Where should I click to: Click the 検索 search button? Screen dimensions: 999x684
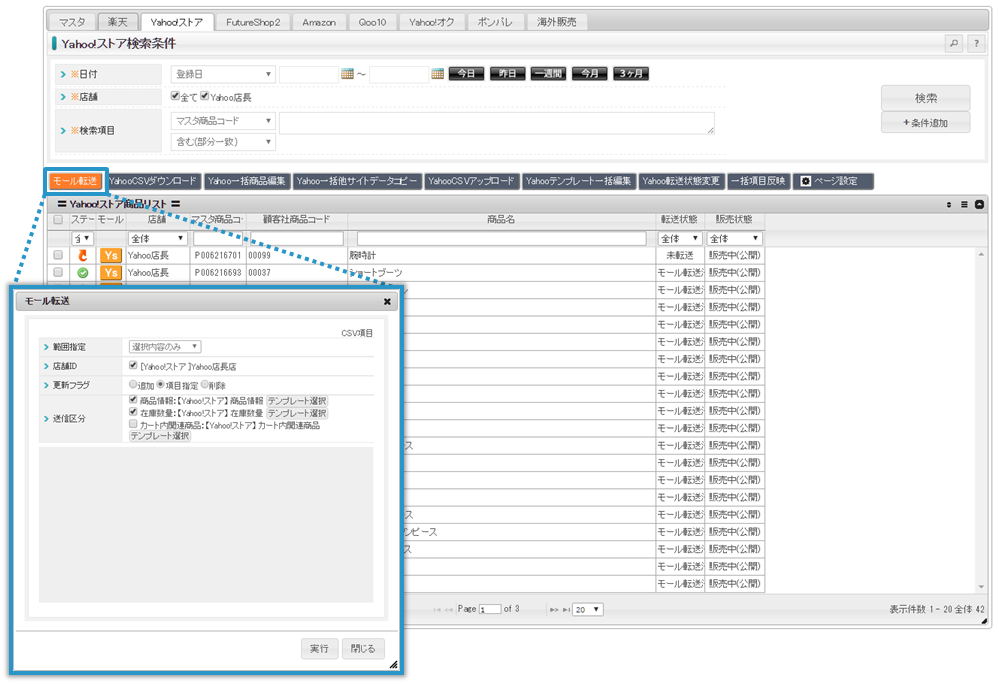pos(926,99)
